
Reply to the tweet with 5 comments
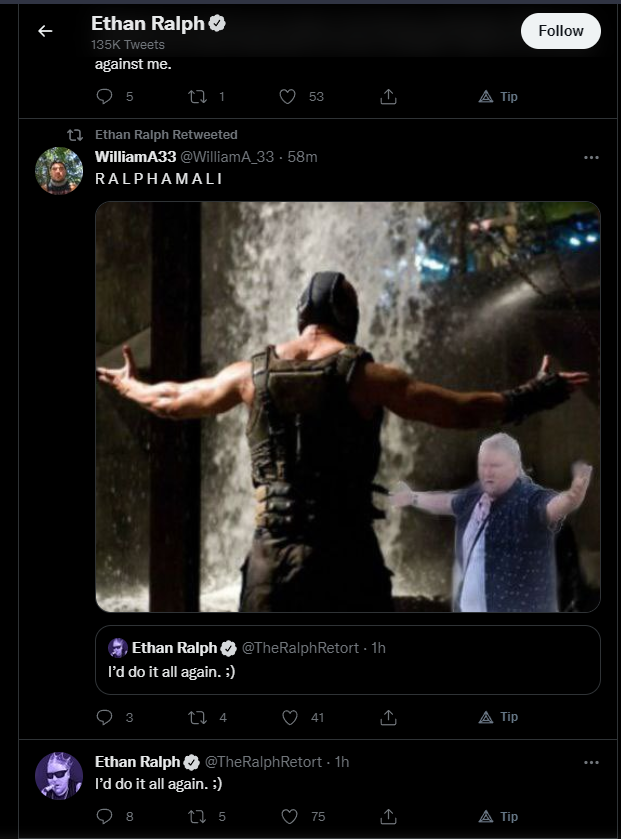tap(104, 96)
